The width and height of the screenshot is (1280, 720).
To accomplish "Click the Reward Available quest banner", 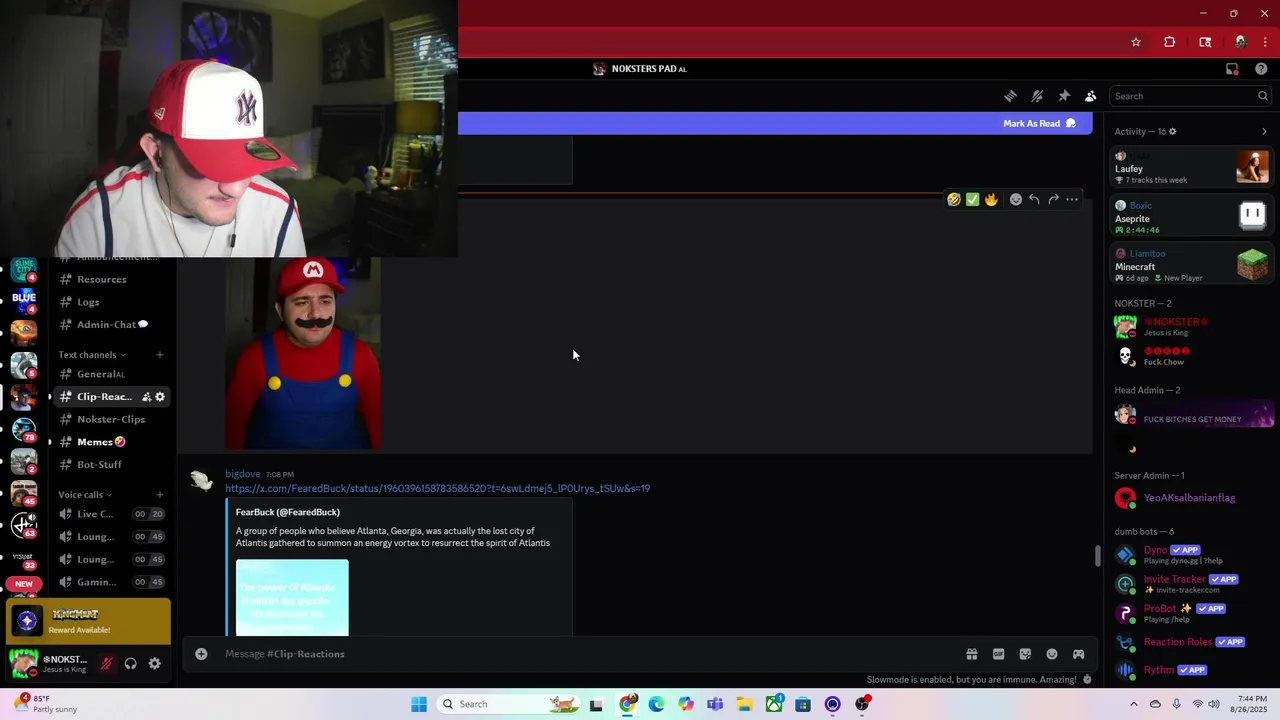I will 88,622.
